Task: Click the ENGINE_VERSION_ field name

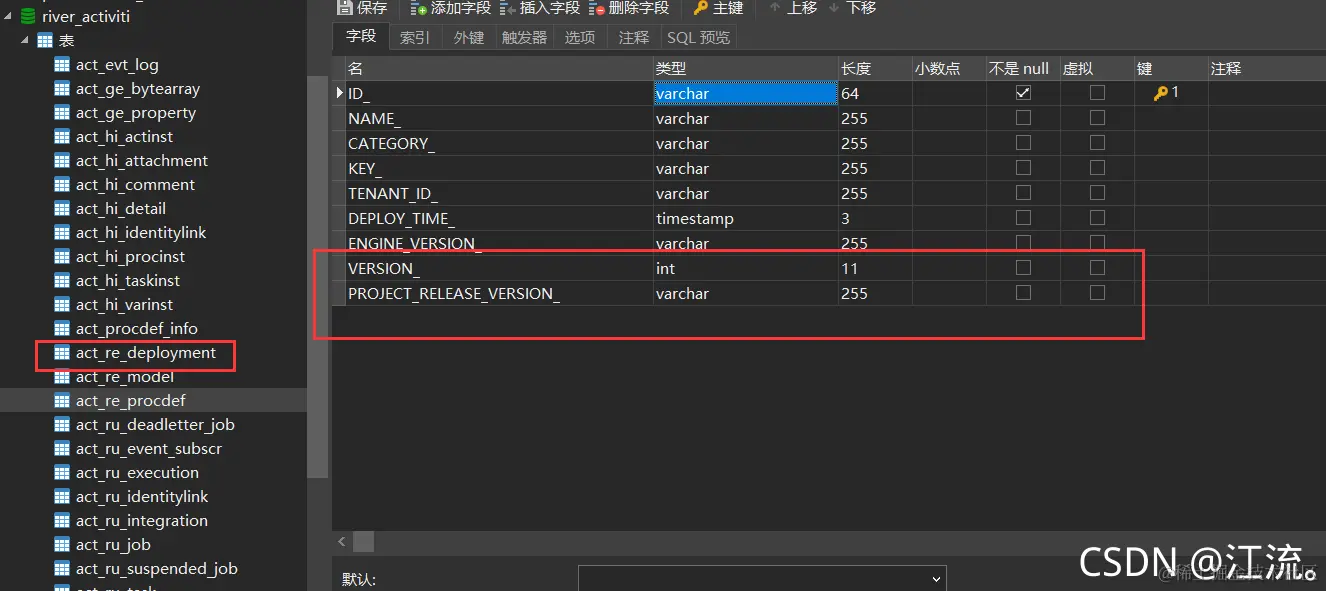Action: (x=414, y=243)
